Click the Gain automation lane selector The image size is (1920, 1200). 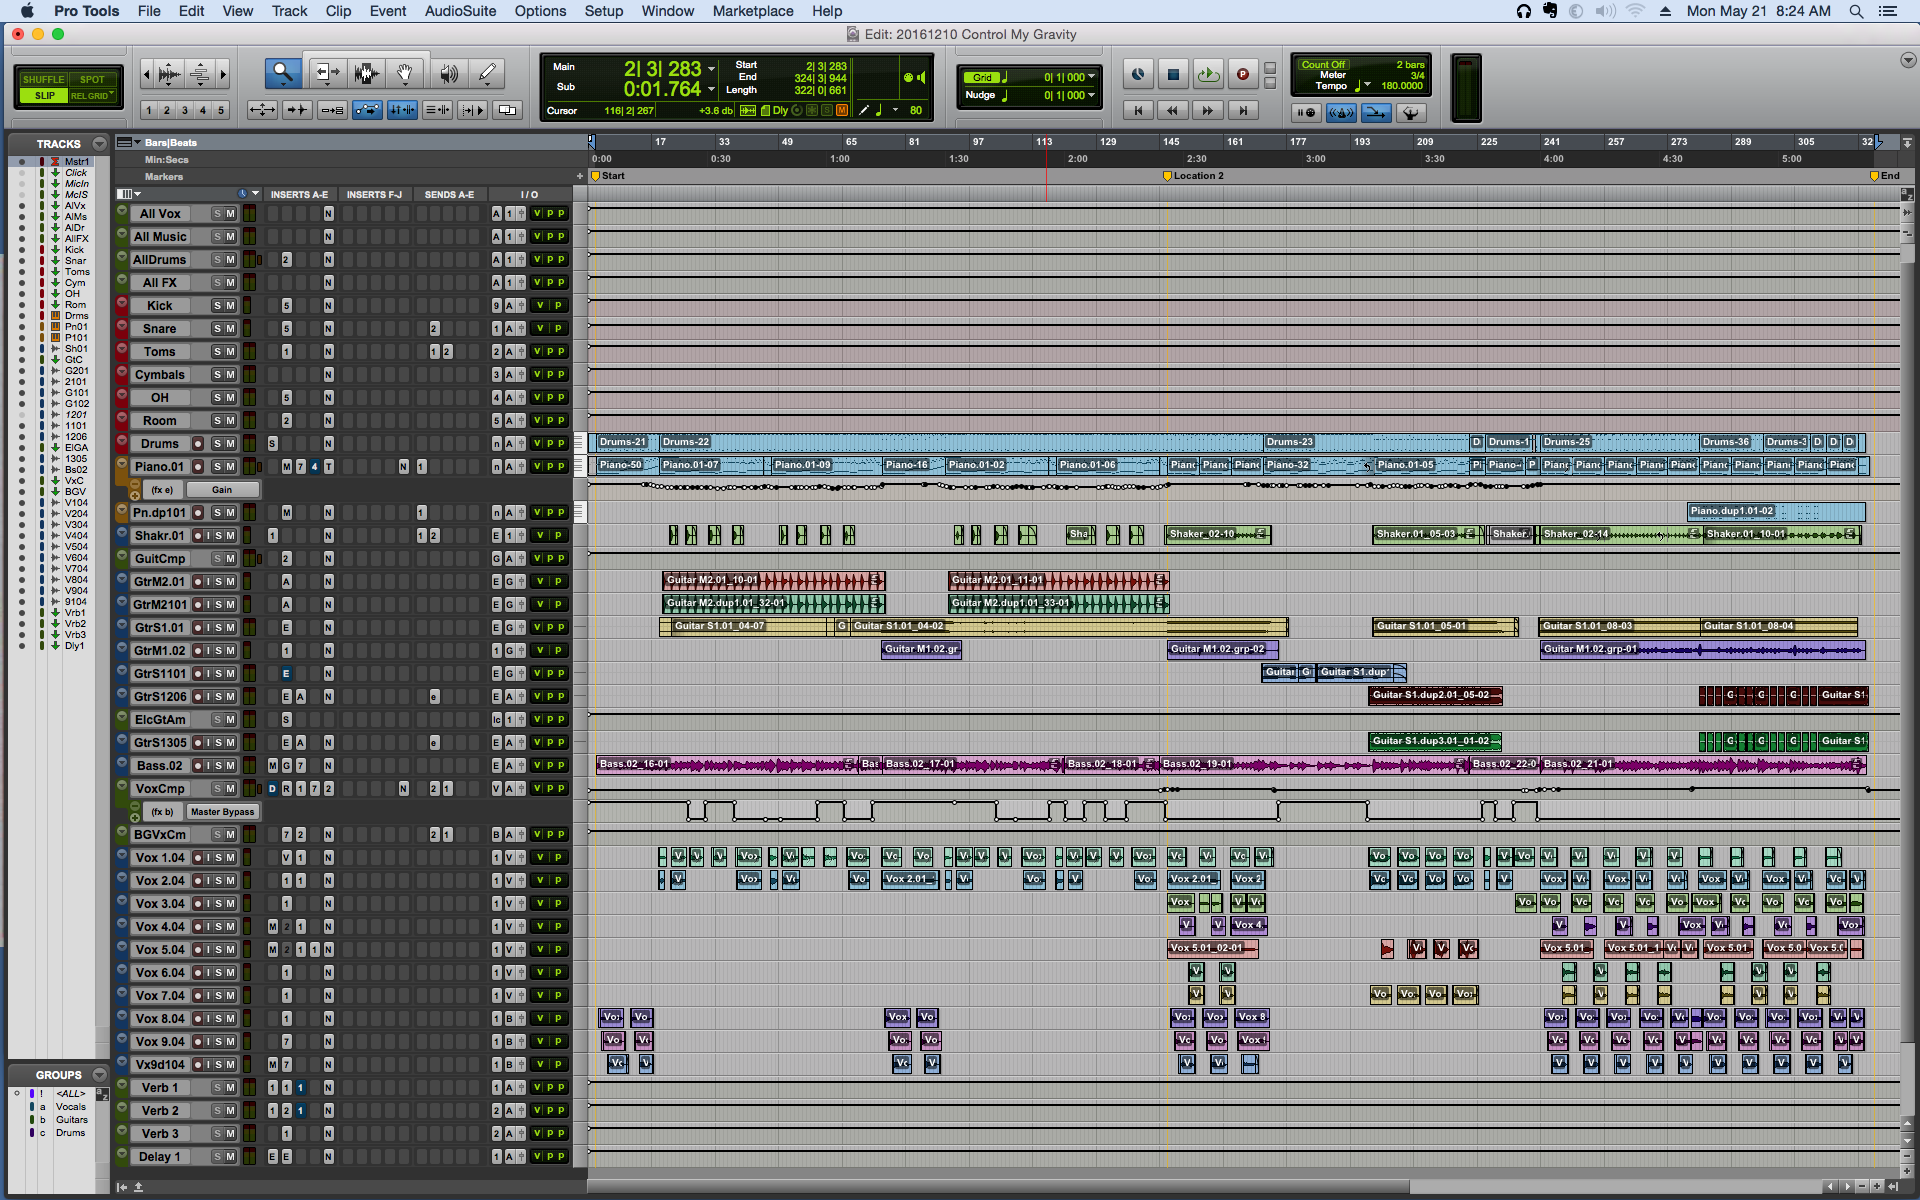[222, 490]
